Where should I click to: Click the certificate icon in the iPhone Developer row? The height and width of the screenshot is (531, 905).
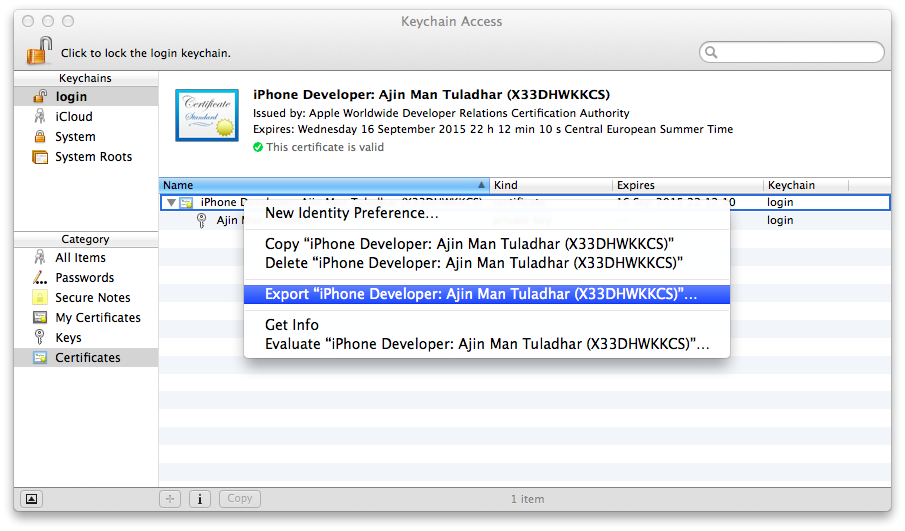coord(186,203)
